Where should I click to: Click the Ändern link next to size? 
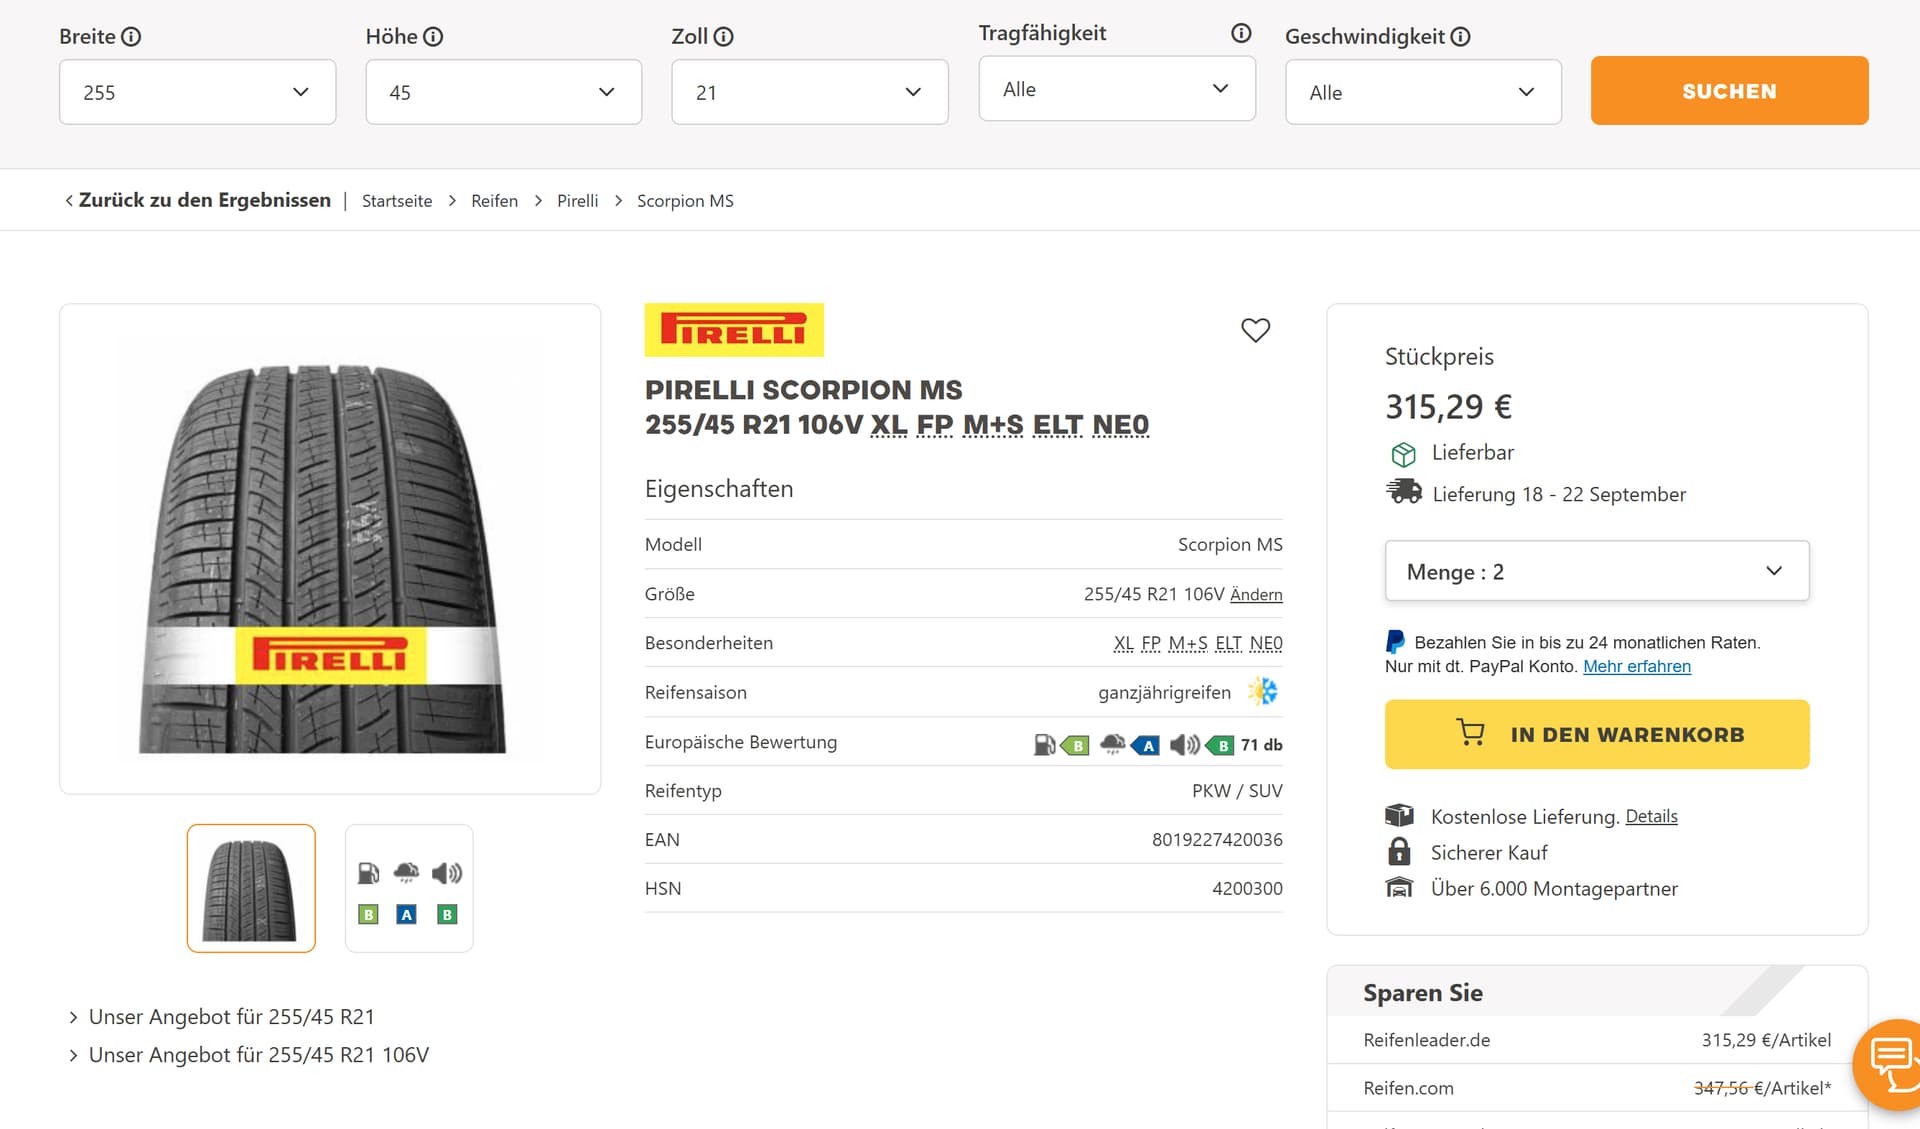coord(1256,594)
